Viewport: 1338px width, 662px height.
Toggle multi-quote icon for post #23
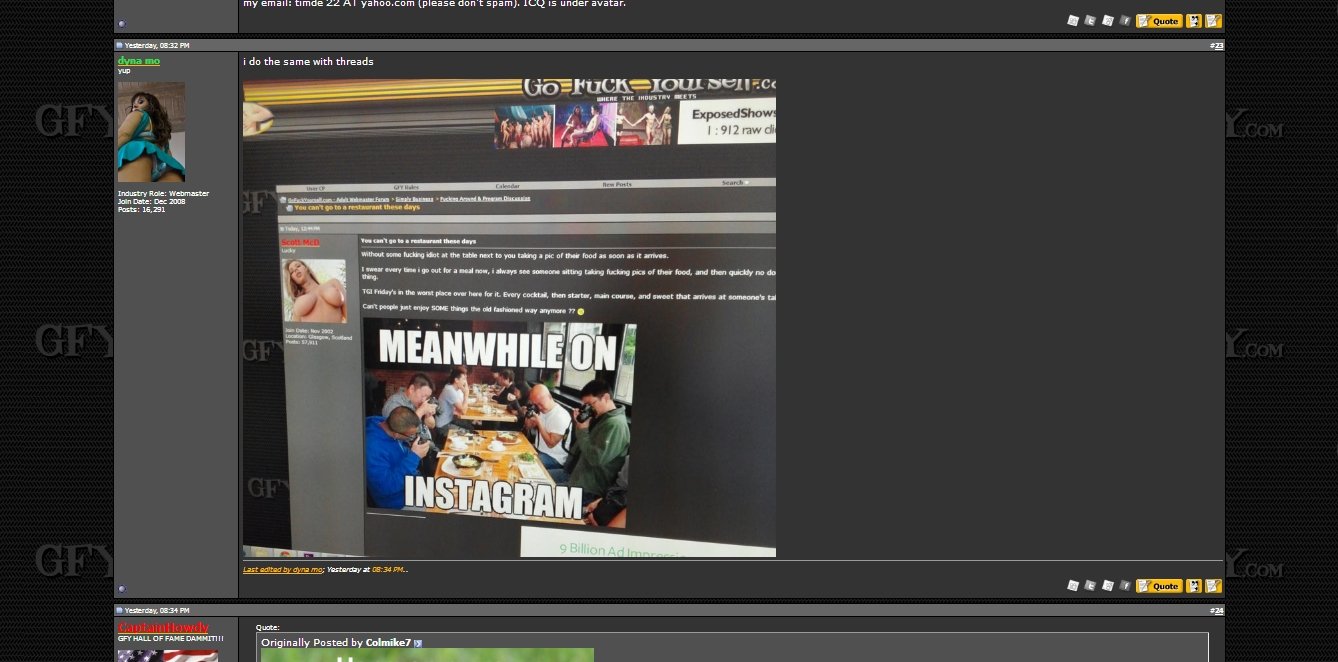(x=1194, y=586)
